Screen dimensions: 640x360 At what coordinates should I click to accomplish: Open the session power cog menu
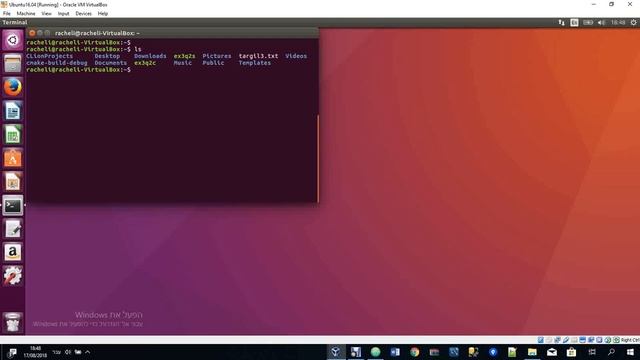pos(633,22)
